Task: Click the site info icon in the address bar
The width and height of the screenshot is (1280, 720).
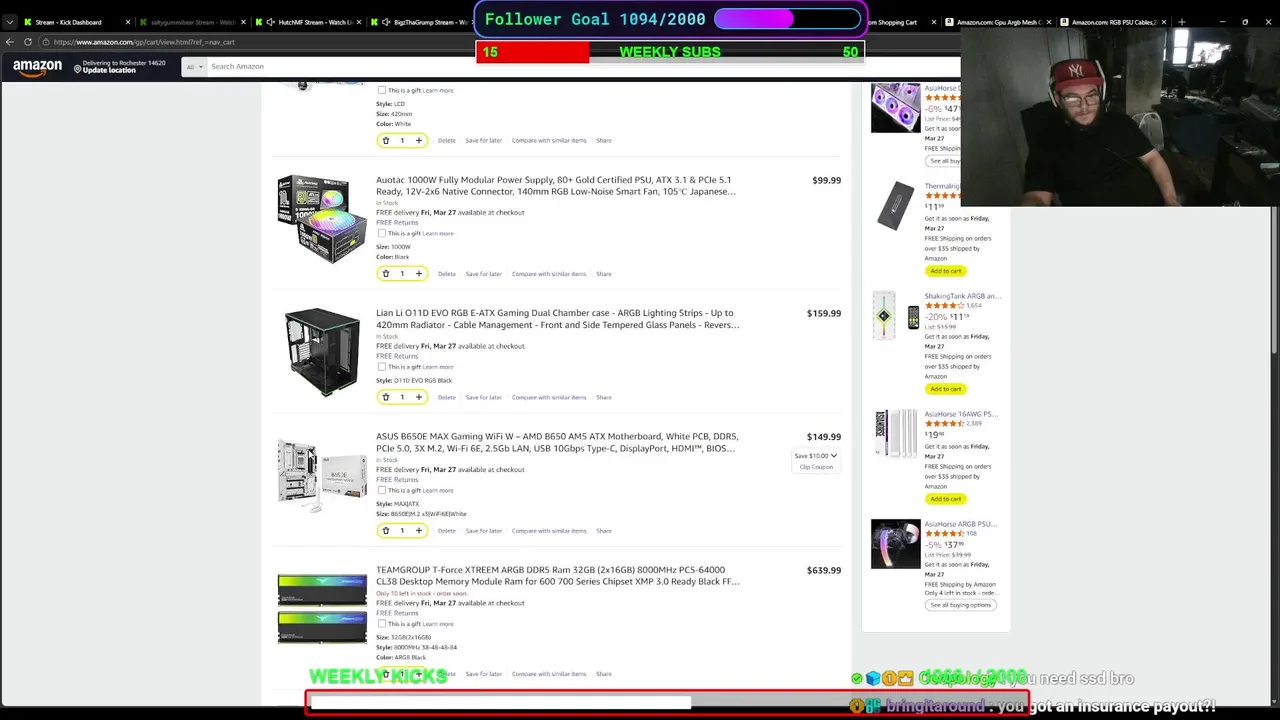Action: [x=46, y=42]
